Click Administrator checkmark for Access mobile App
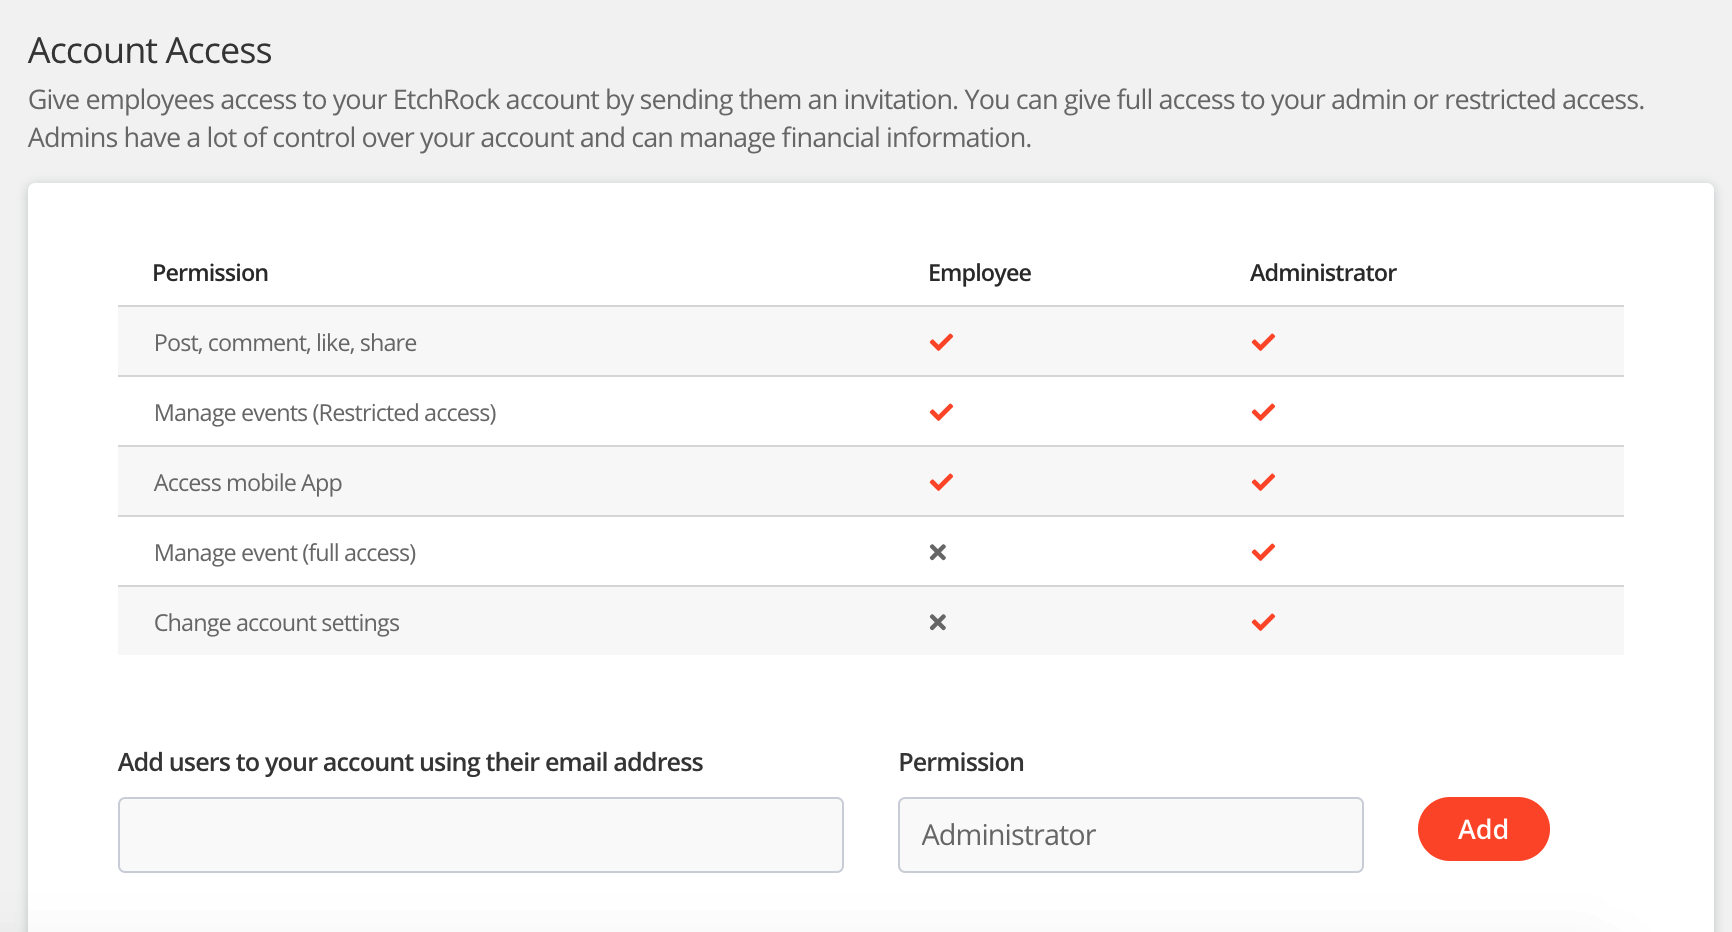The image size is (1732, 932). click(1263, 482)
